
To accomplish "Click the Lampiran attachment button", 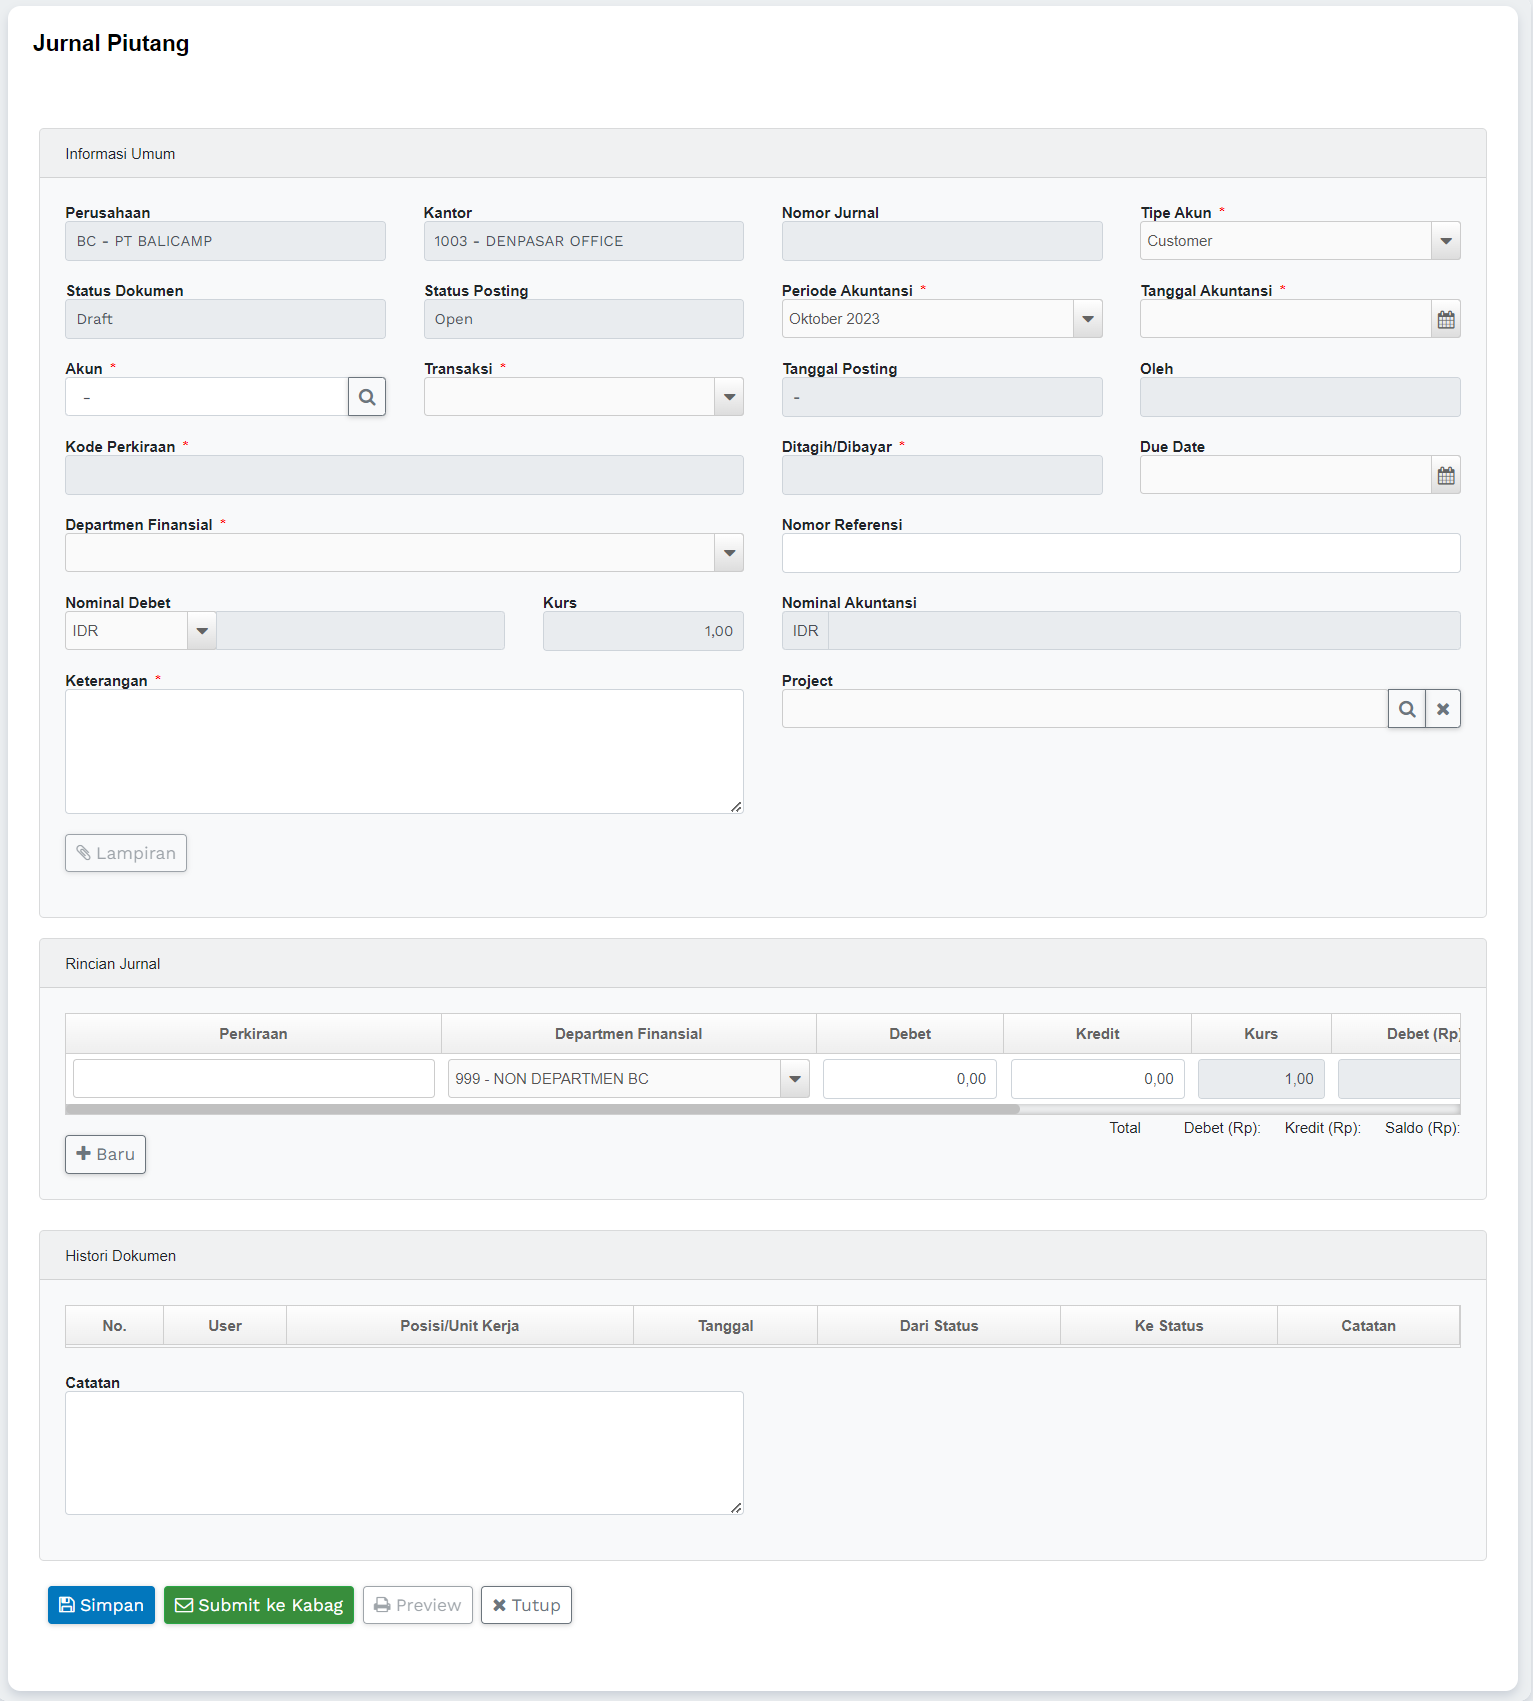I will coord(126,853).
